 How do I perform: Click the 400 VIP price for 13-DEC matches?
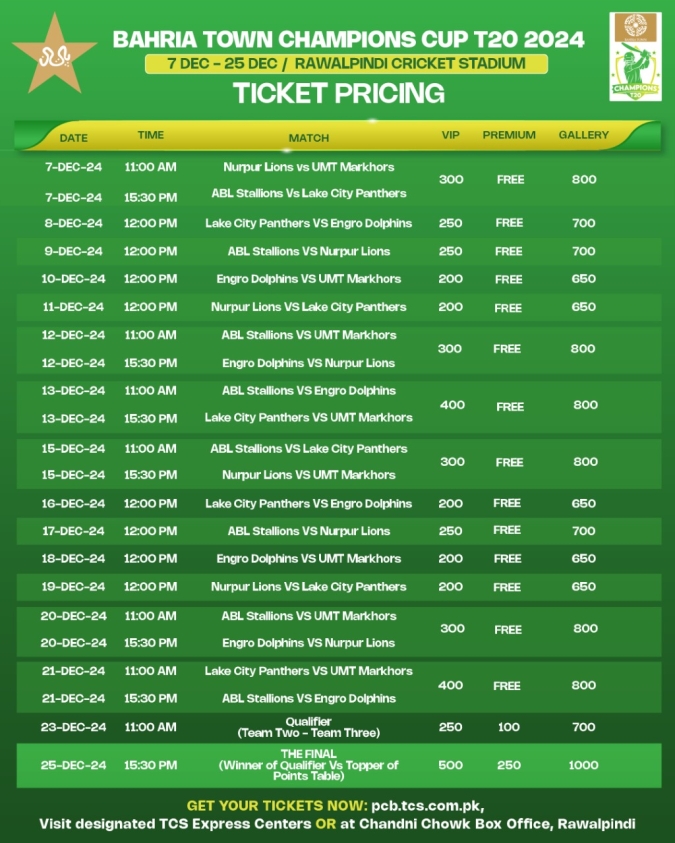tap(453, 405)
